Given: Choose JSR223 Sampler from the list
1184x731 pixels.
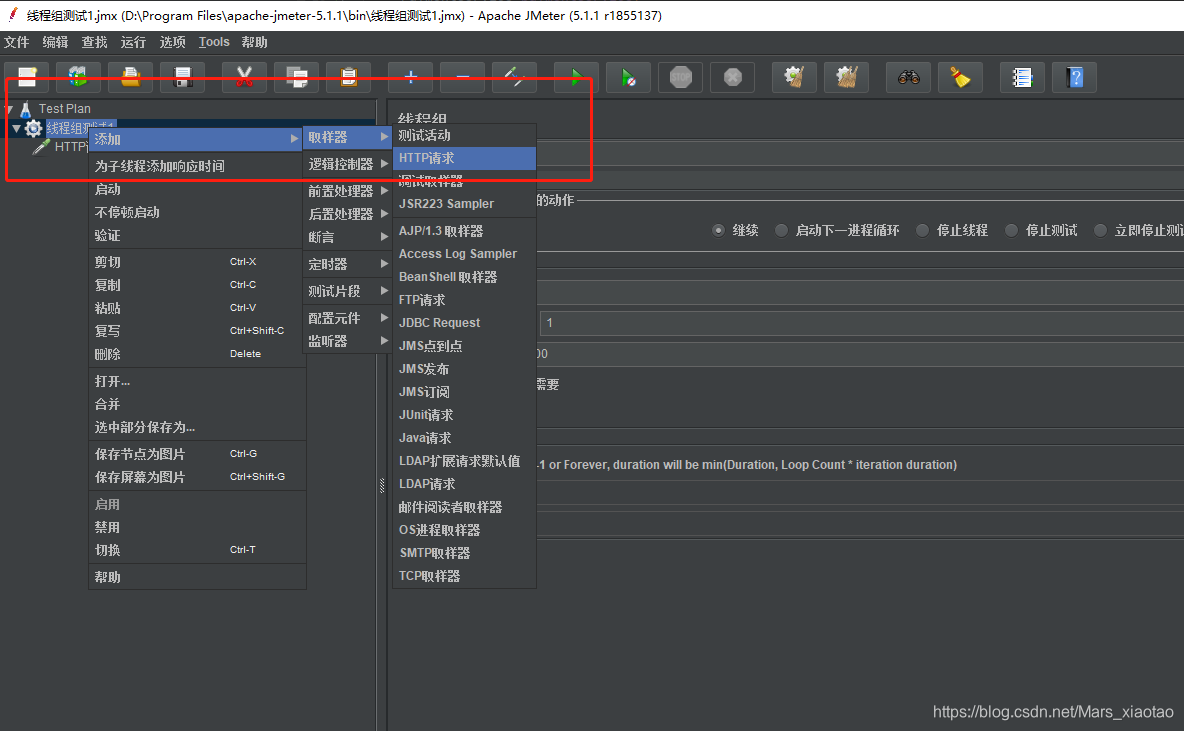Looking at the screenshot, I should [x=464, y=204].
